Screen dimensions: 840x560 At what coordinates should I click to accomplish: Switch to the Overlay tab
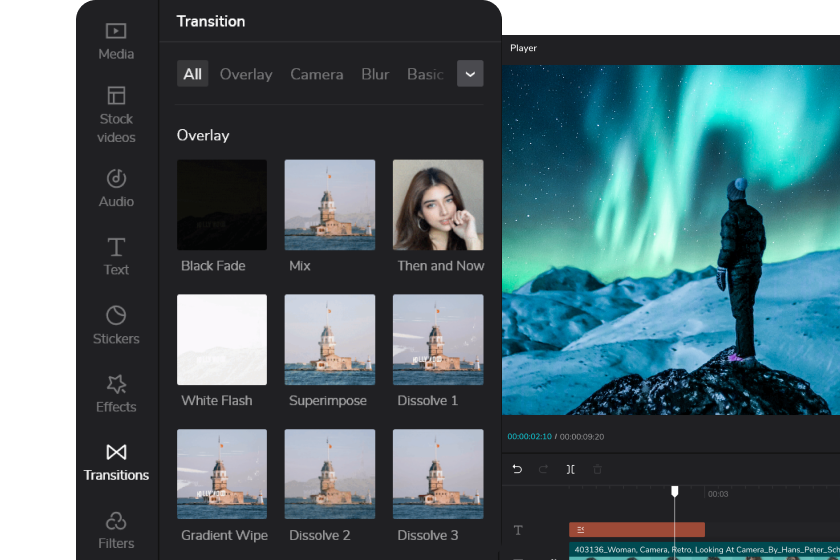(x=246, y=74)
